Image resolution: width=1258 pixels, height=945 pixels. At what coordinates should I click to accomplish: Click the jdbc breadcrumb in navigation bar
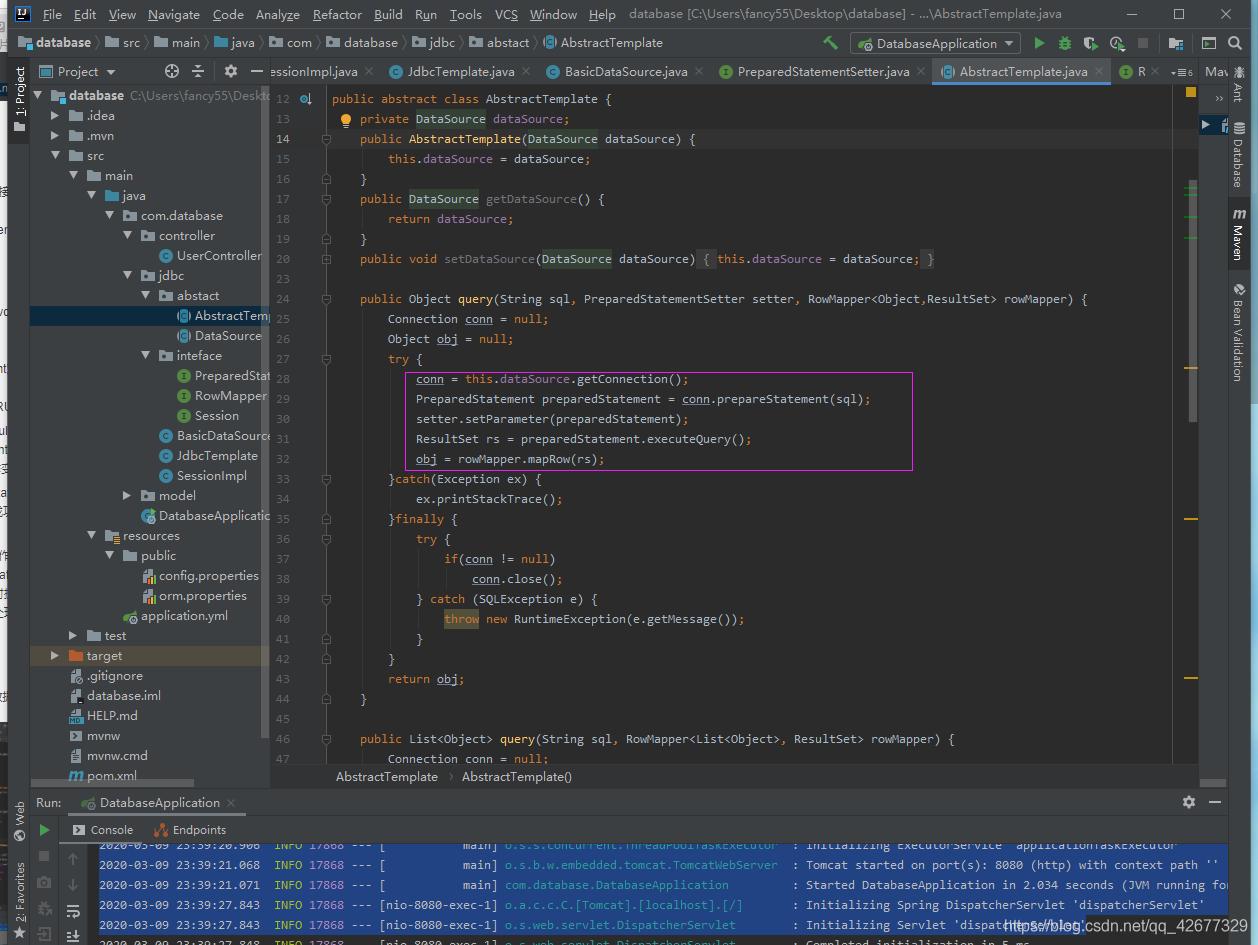pyautogui.click(x=441, y=43)
